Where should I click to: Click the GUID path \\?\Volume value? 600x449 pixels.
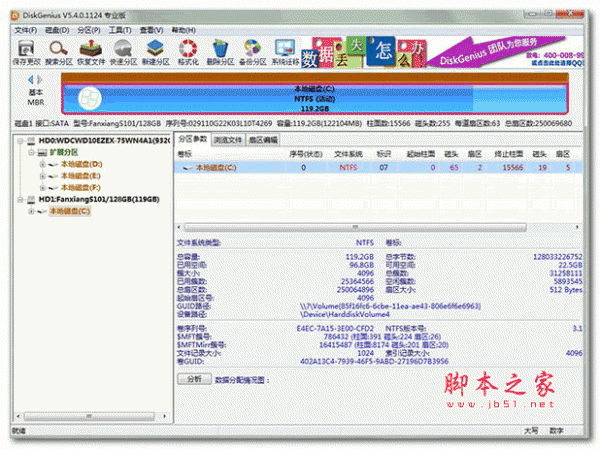(x=390, y=306)
